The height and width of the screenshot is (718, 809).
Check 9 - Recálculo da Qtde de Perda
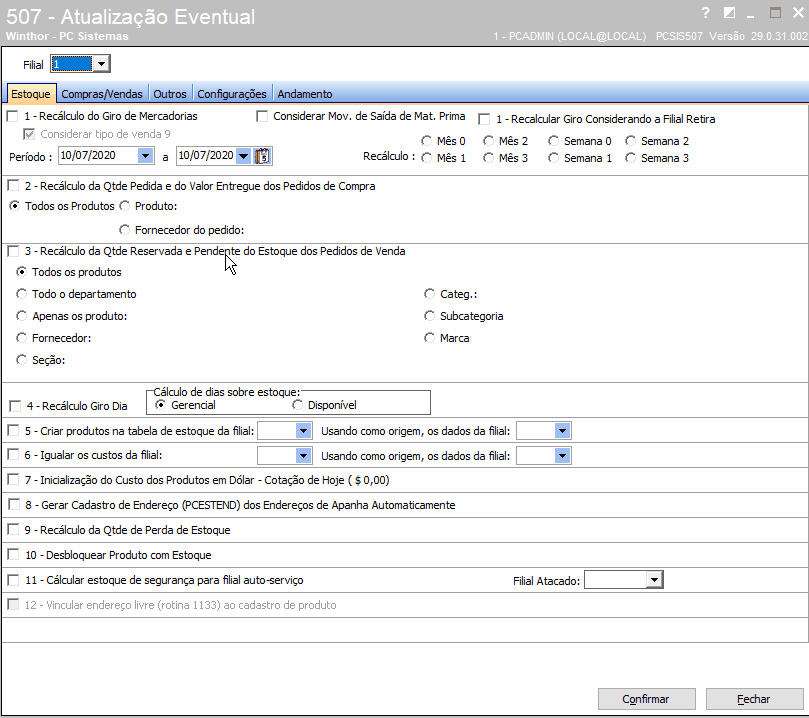(13, 530)
